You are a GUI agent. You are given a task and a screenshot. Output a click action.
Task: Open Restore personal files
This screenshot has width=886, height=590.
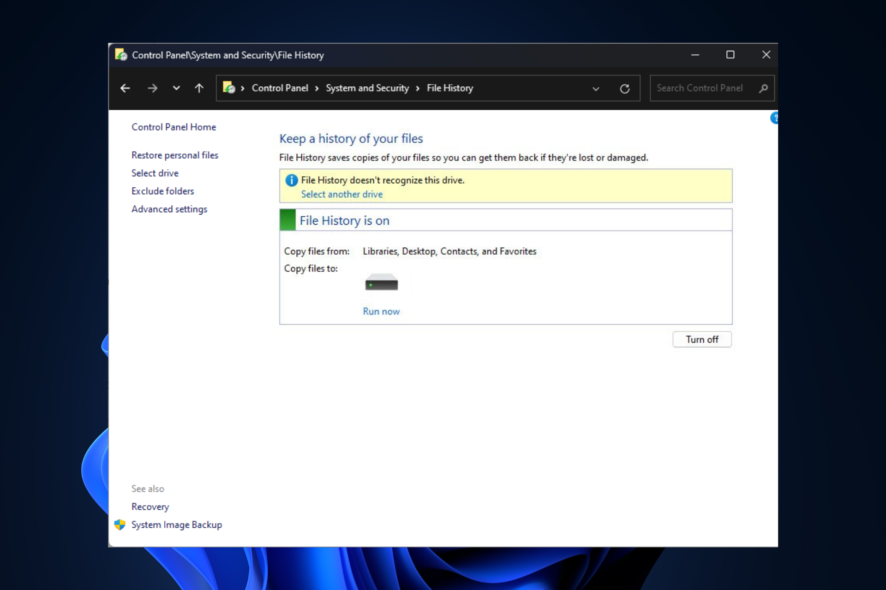click(x=175, y=155)
